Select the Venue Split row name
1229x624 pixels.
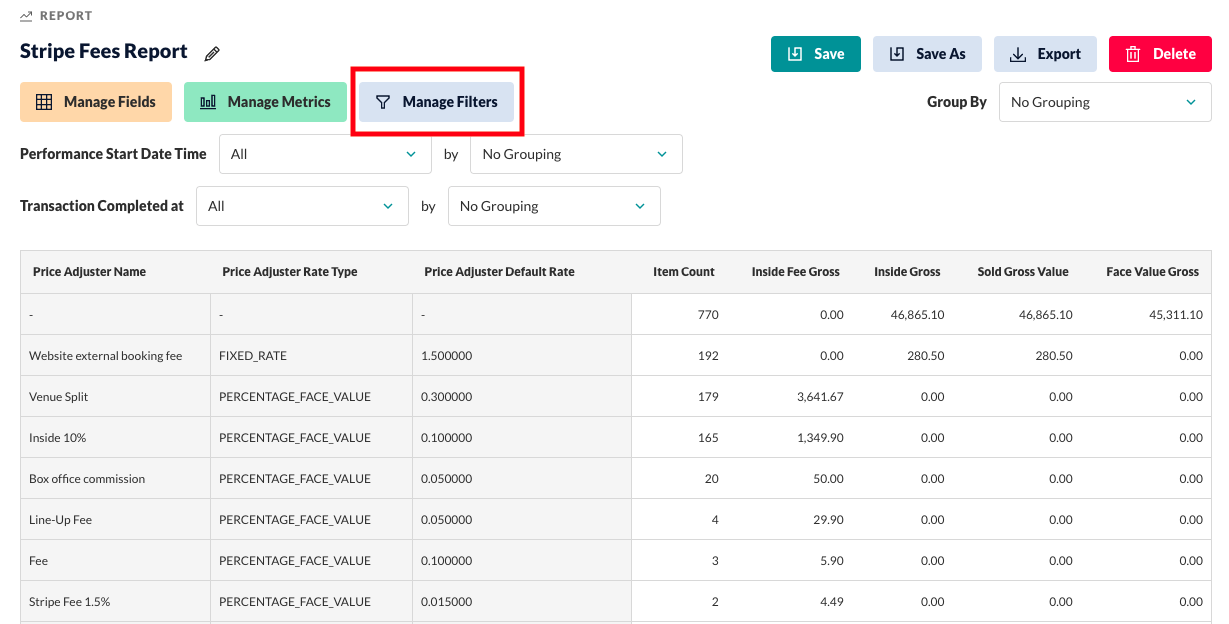coord(59,397)
